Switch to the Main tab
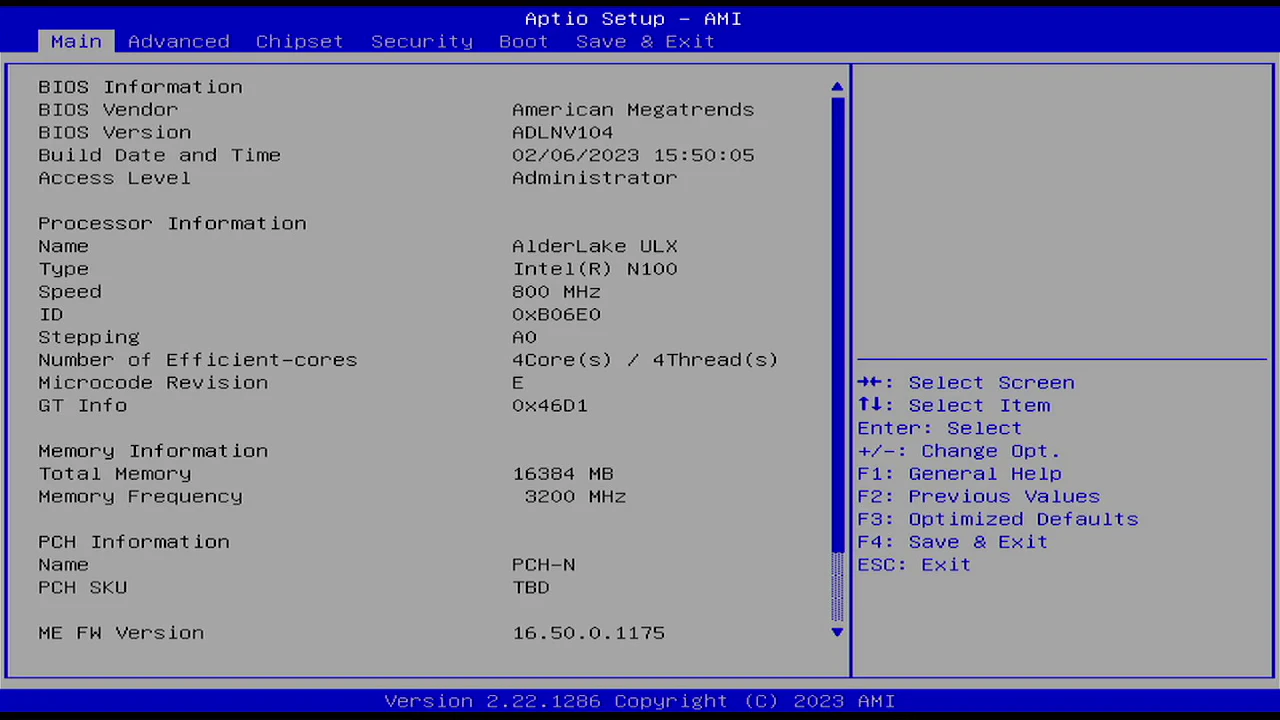1280x720 pixels. click(76, 41)
